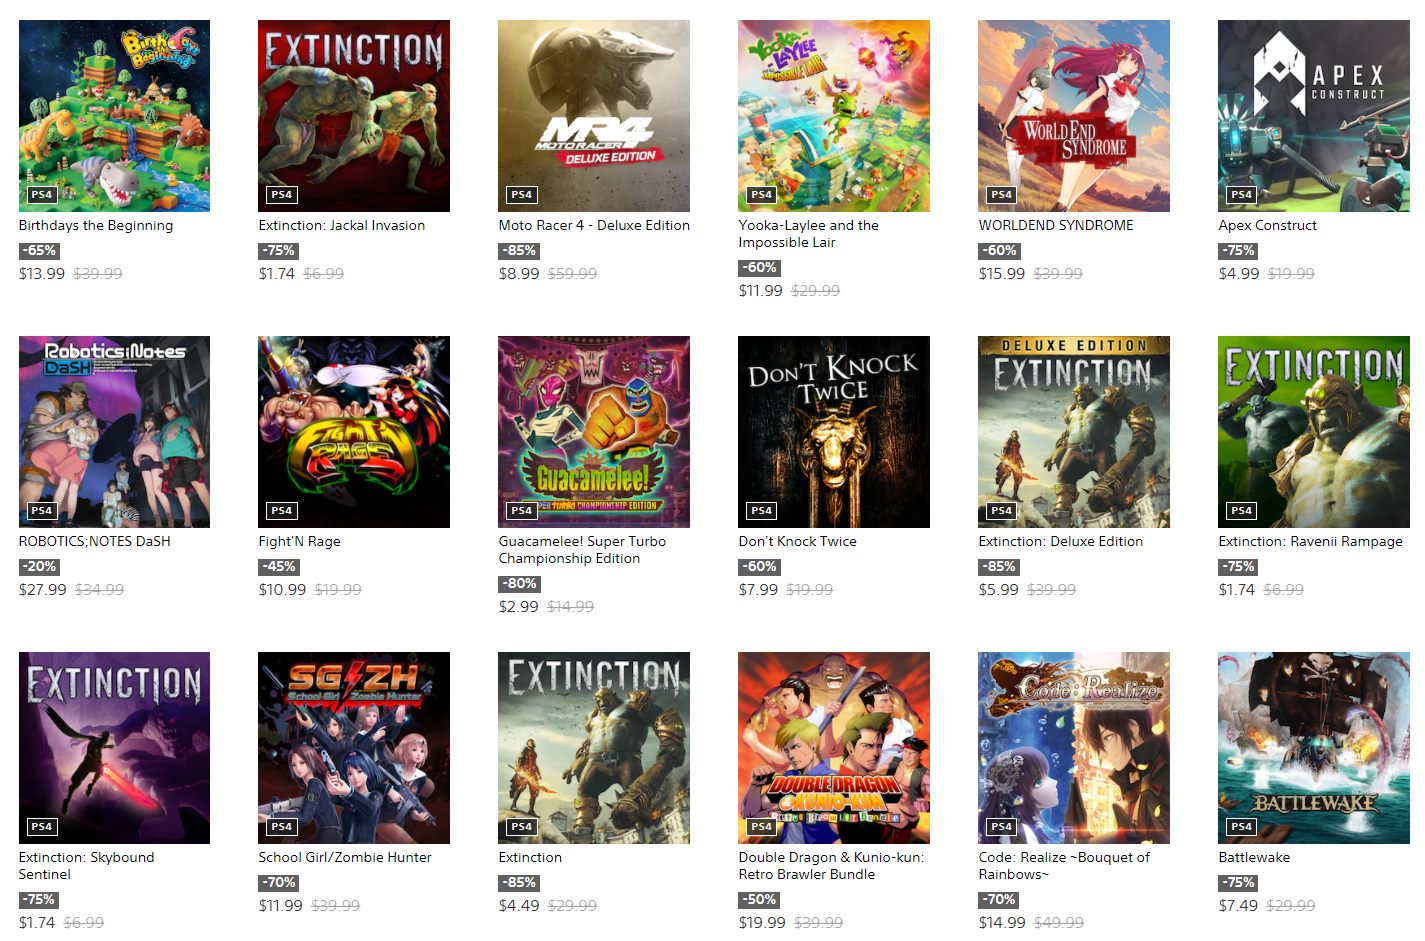Screen dimensions: 1425x941
Task: Open Double Dragon & Kunio-kun bundle link
Action: tap(832, 866)
